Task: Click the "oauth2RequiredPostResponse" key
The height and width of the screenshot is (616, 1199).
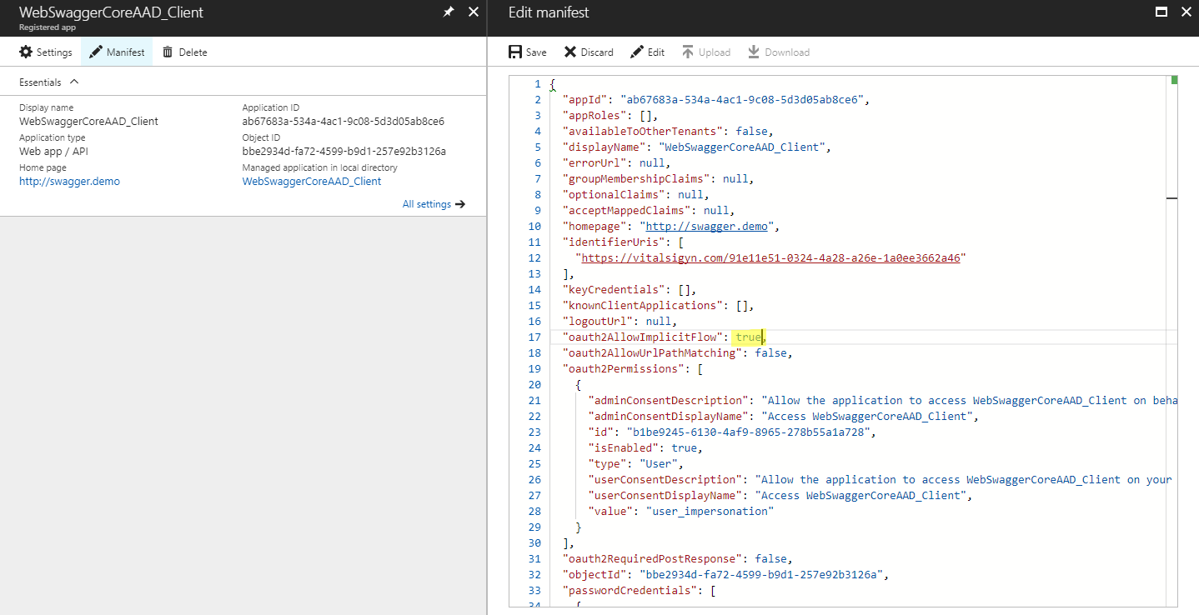Action: click(654, 559)
